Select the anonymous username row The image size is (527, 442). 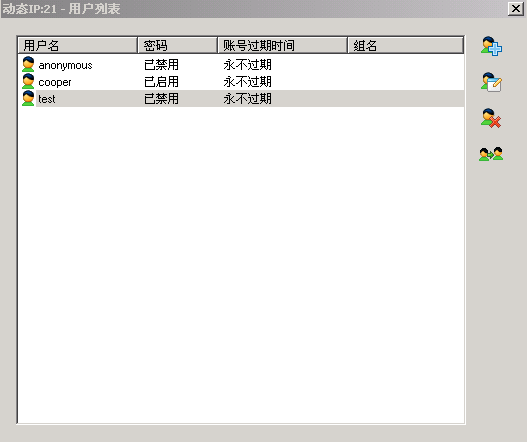click(x=241, y=65)
